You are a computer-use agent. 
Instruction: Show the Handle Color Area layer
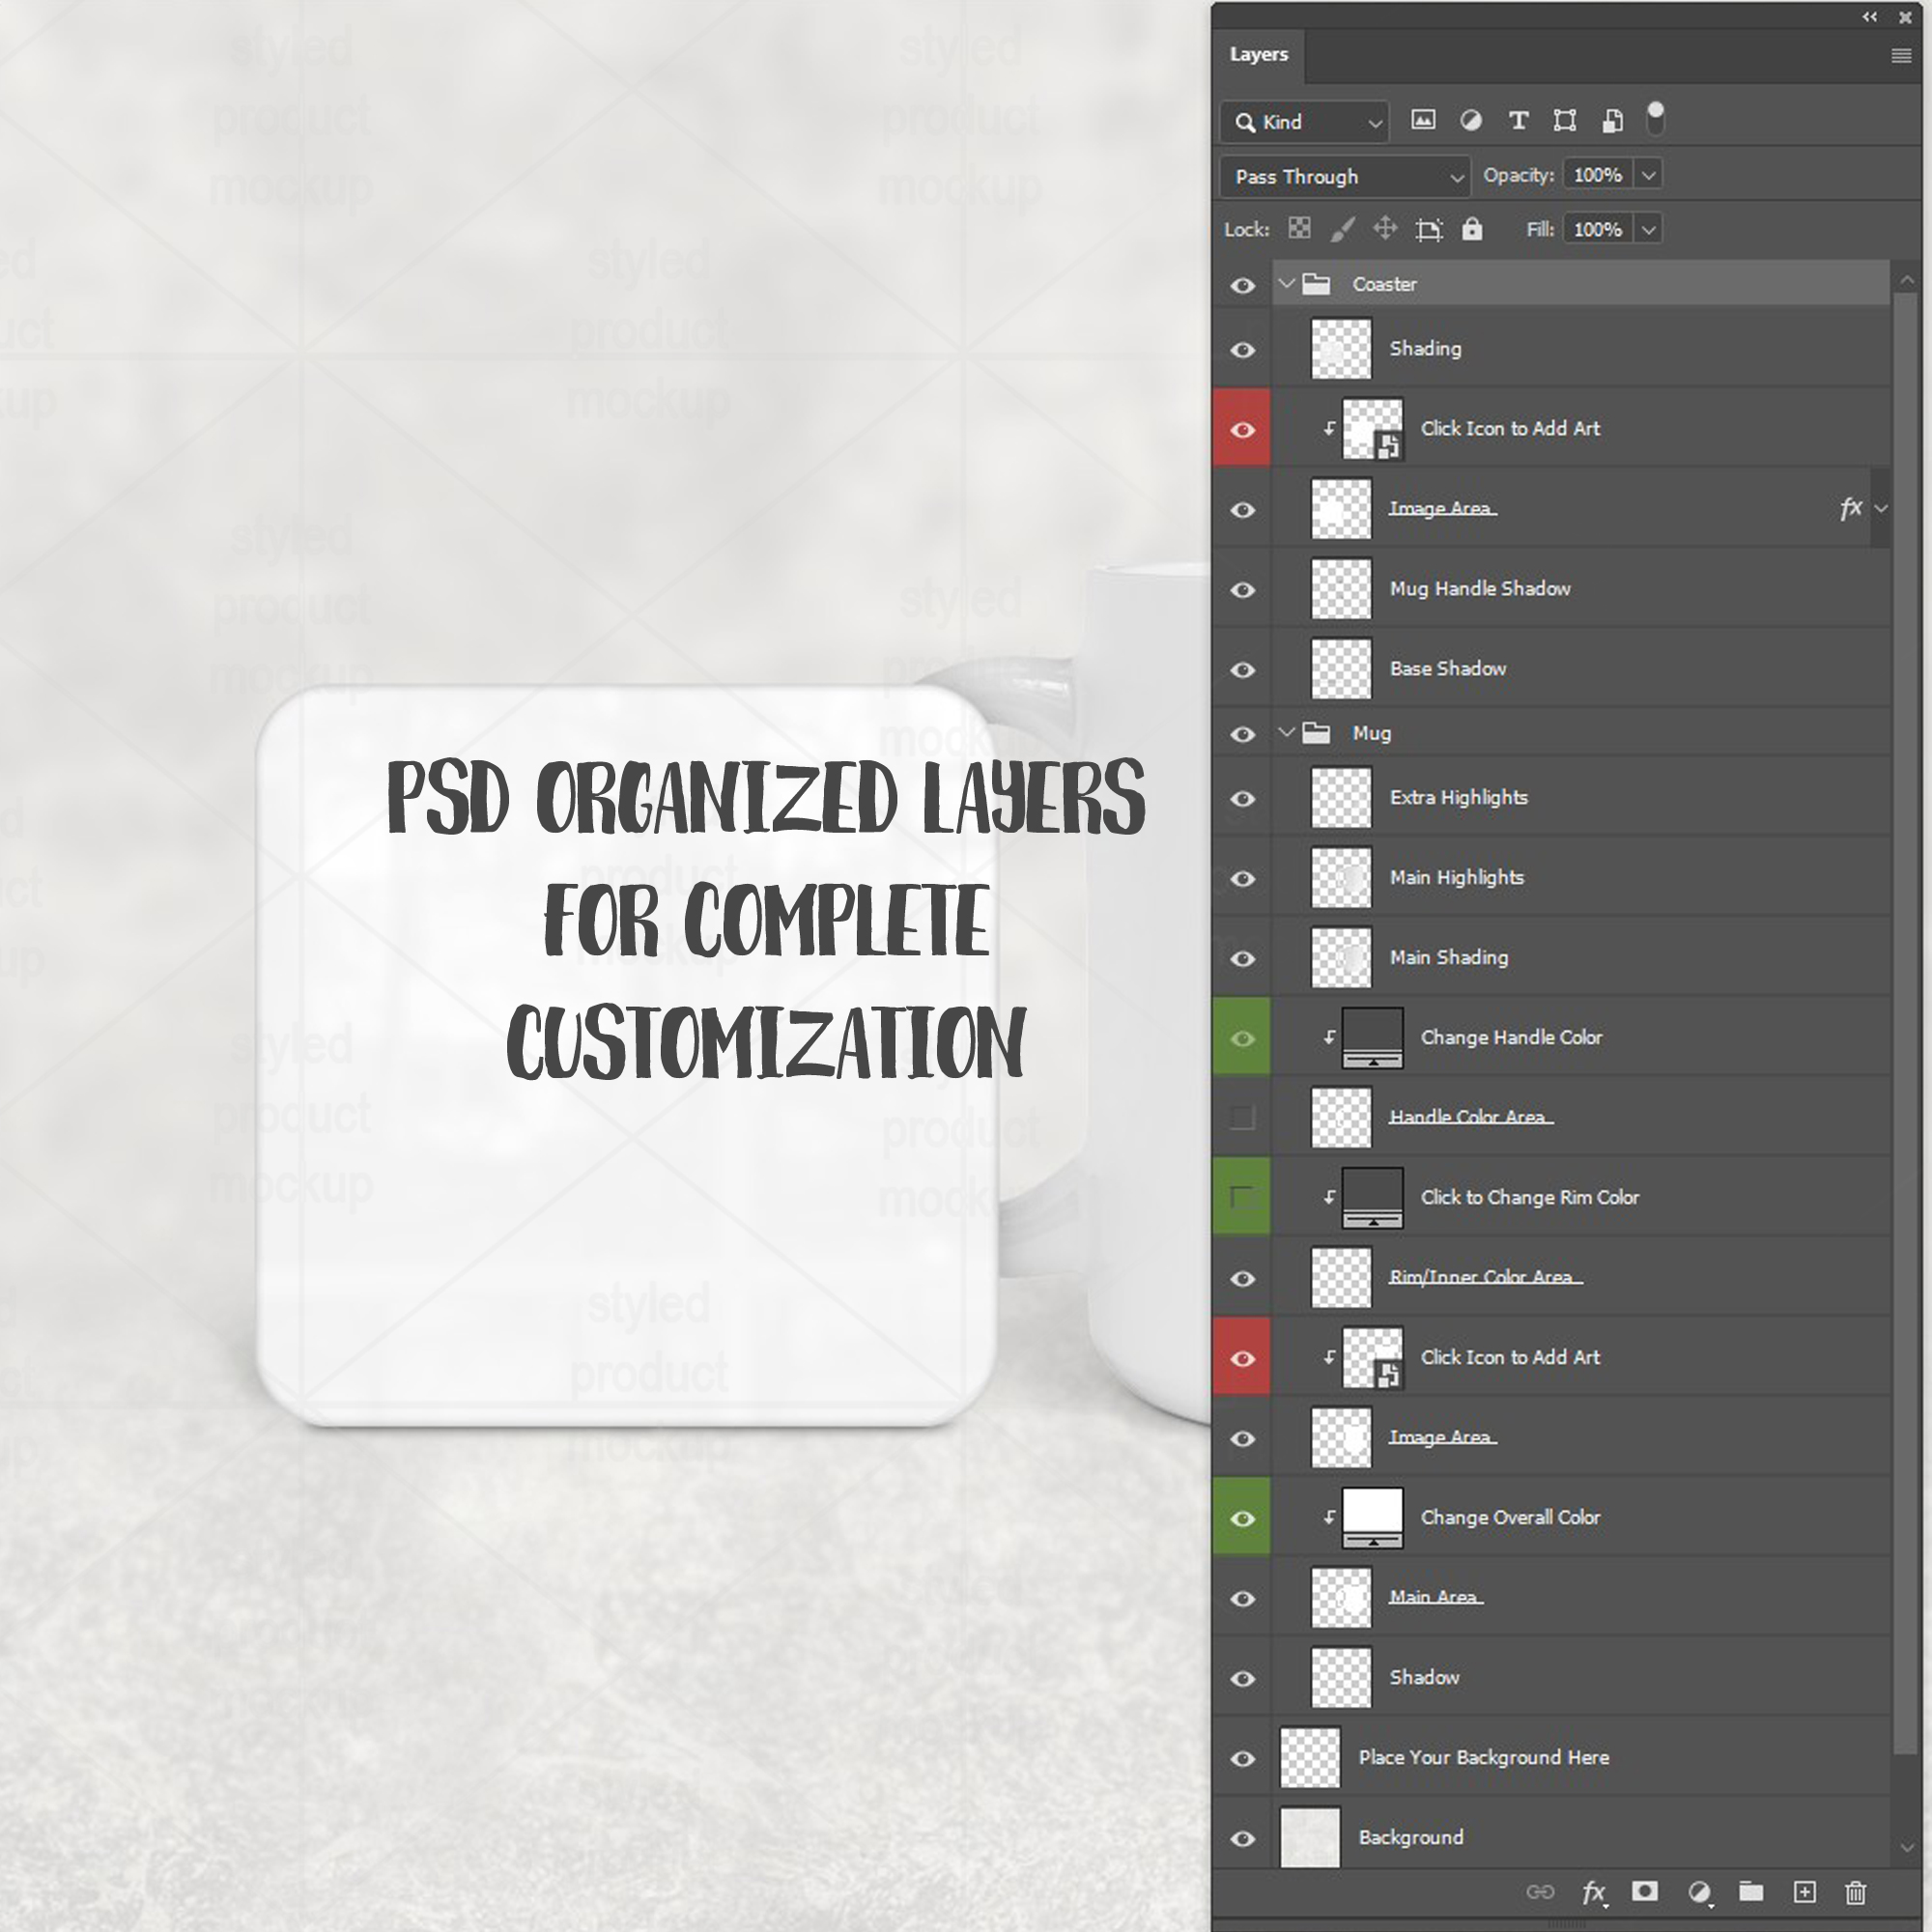pyautogui.click(x=1242, y=1117)
